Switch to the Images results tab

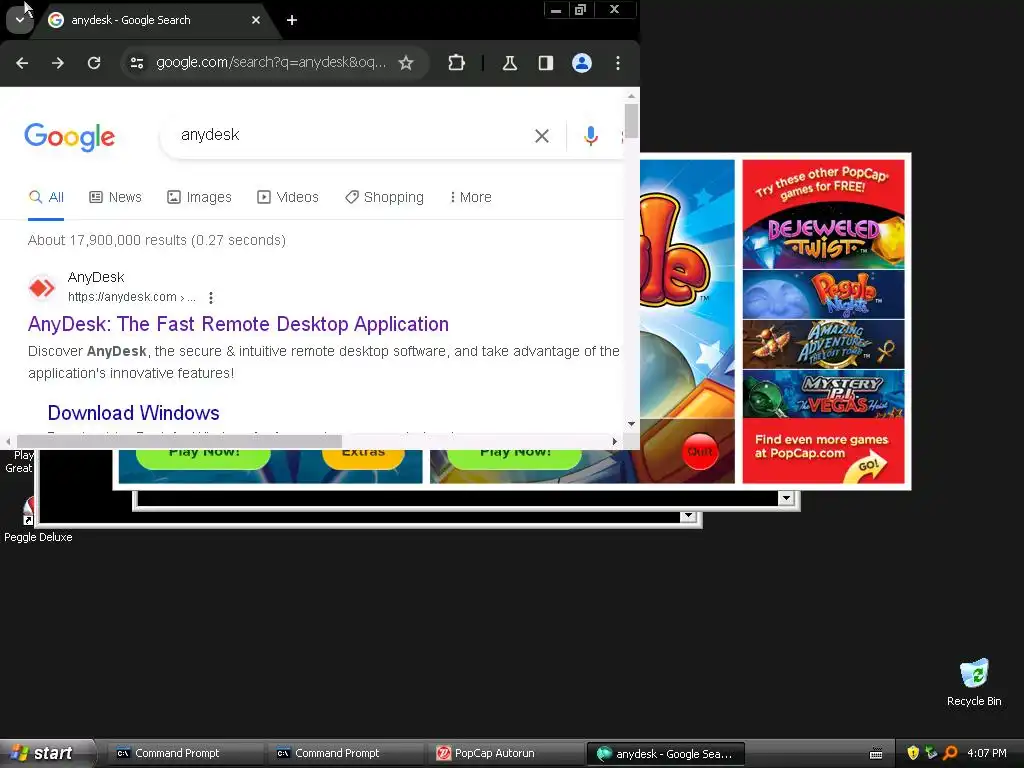point(199,197)
